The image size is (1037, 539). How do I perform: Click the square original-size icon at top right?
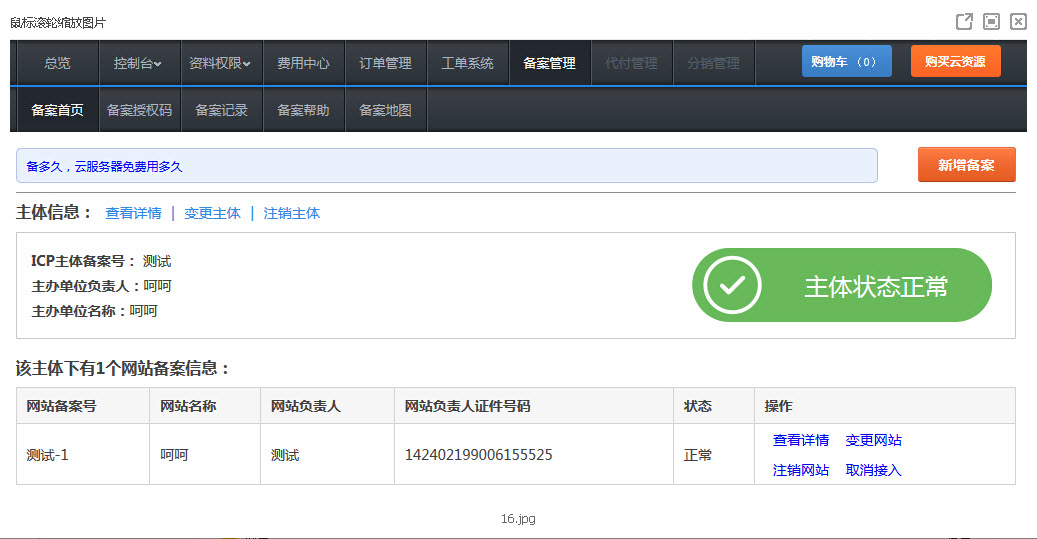coord(991,21)
